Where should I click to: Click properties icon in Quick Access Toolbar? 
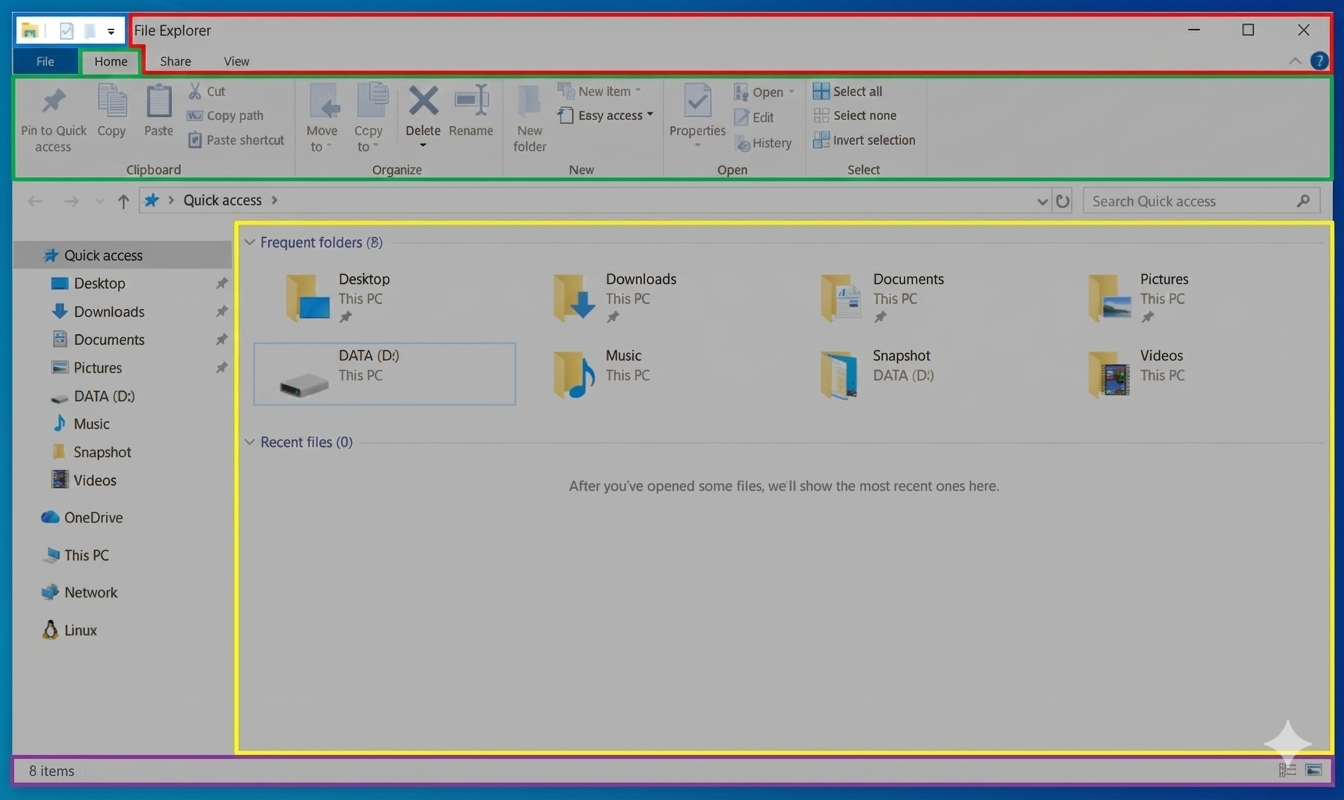pyautogui.click(x=66, y=31)
